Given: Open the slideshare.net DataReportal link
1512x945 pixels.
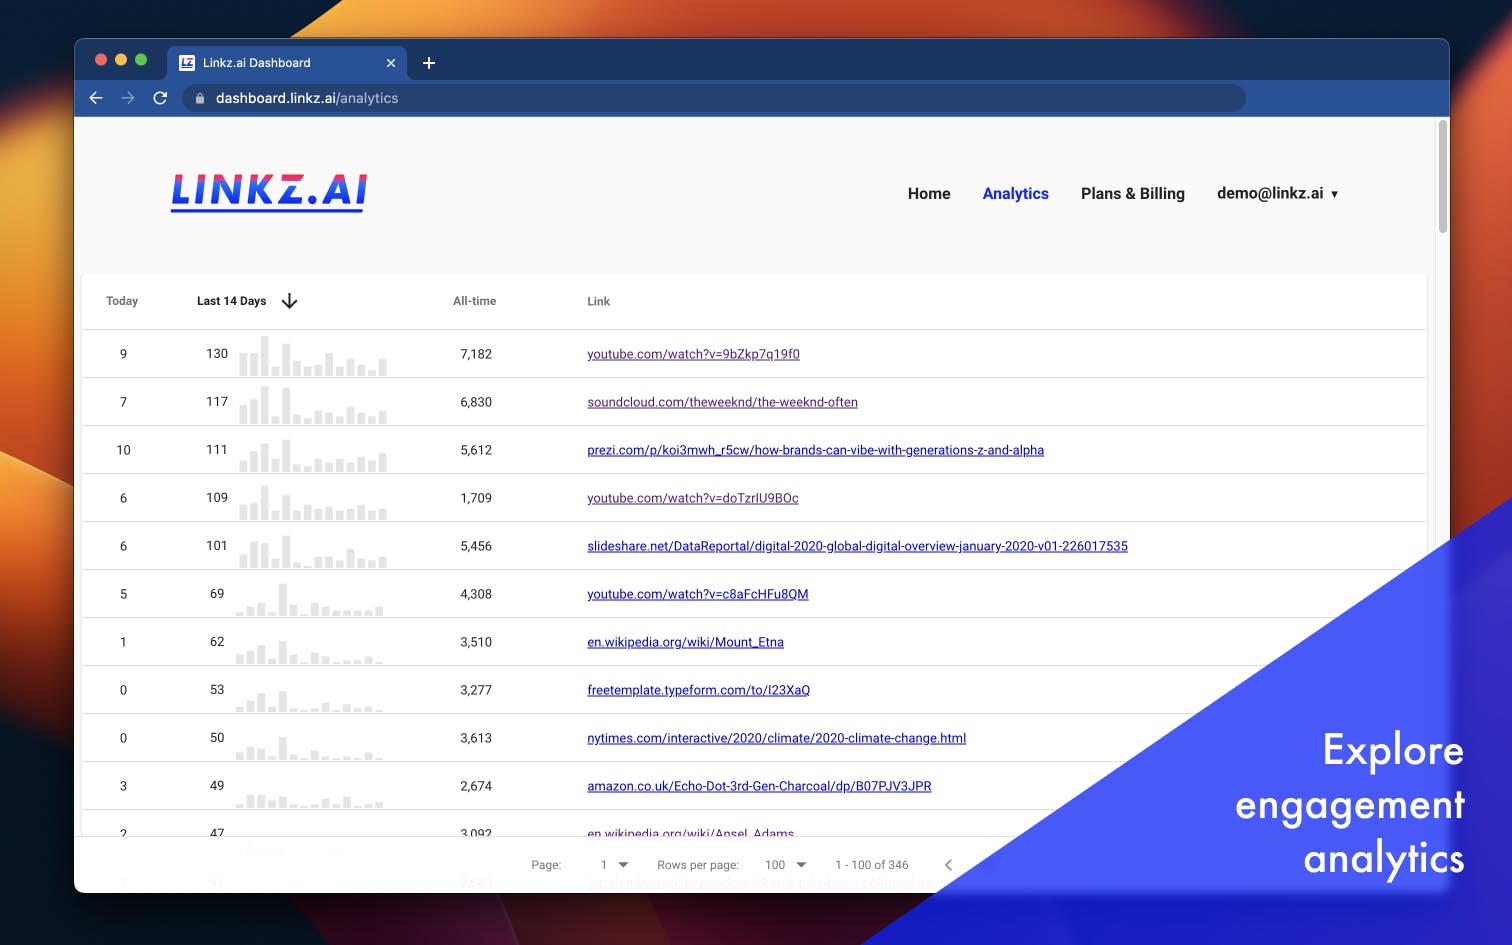Looking at the screenshot, I should point(857,546).
